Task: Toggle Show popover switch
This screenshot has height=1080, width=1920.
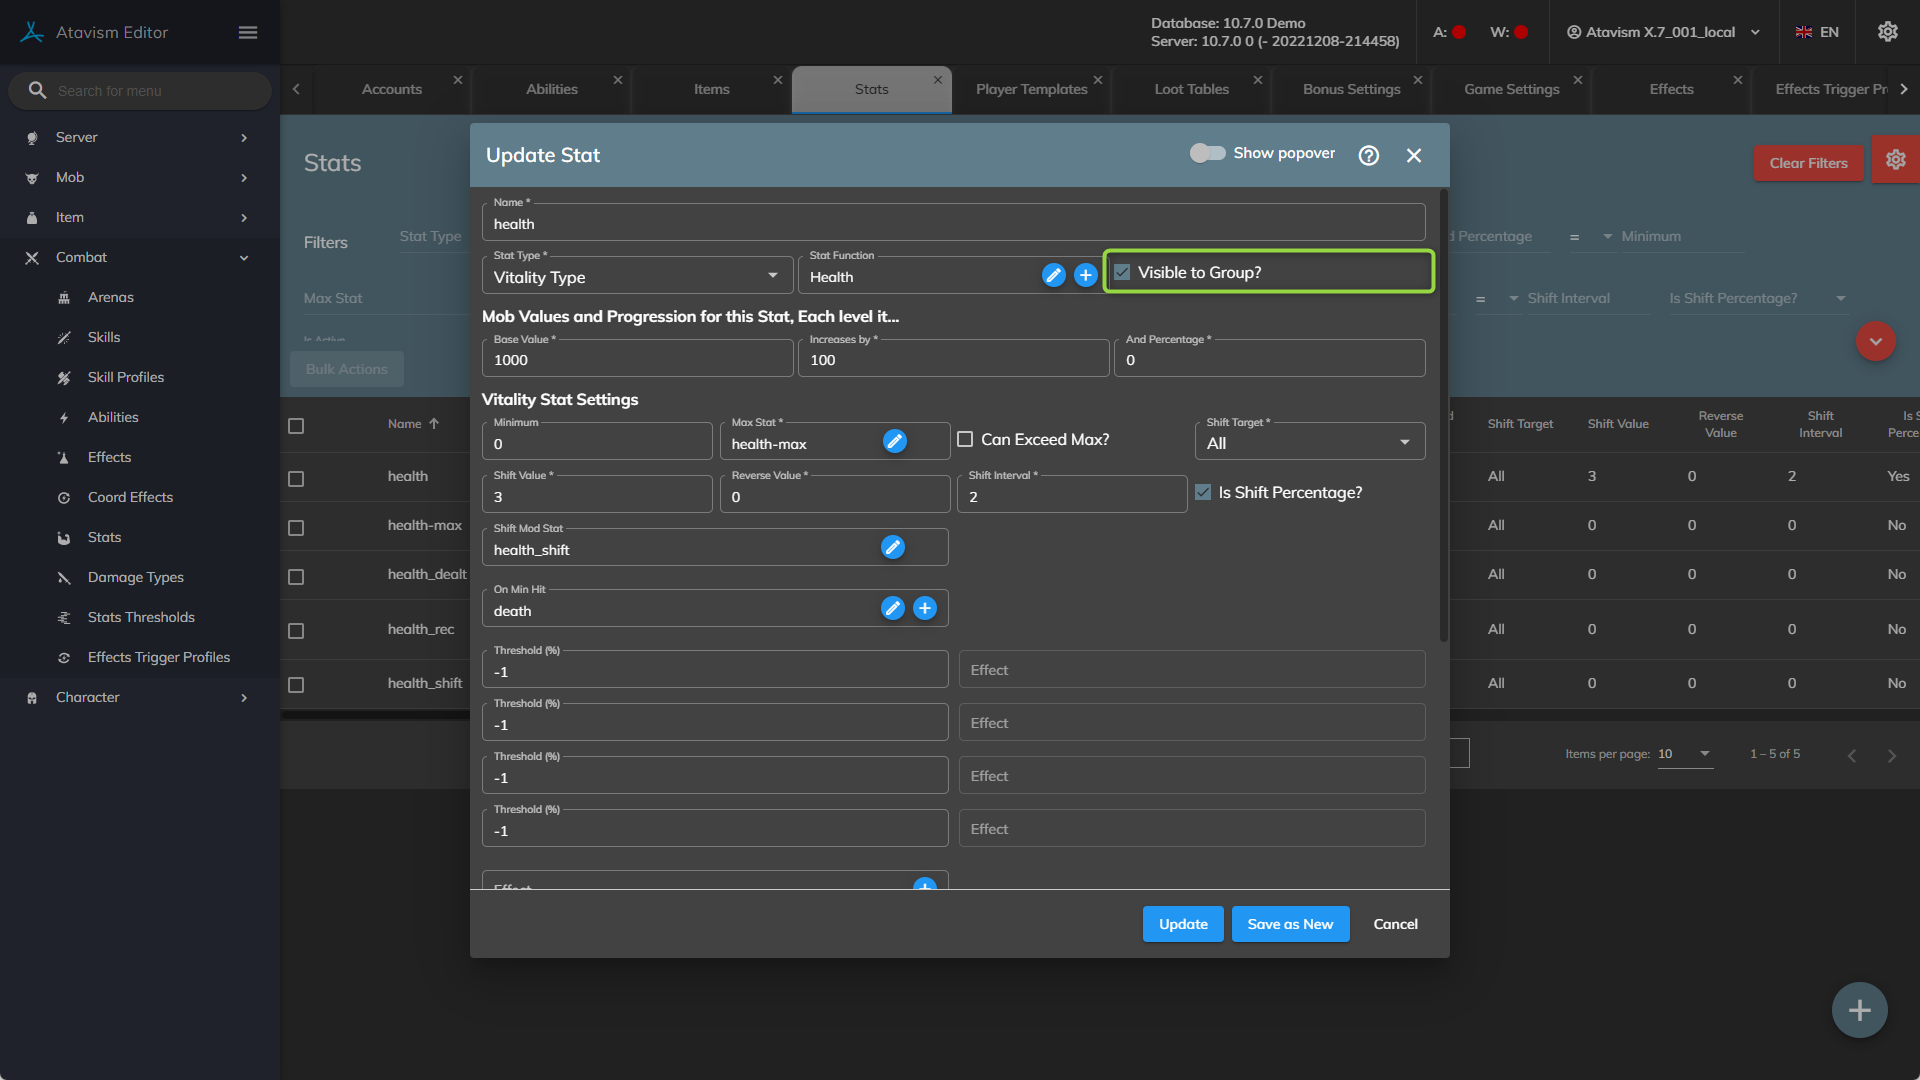Action: [1207, 153]
